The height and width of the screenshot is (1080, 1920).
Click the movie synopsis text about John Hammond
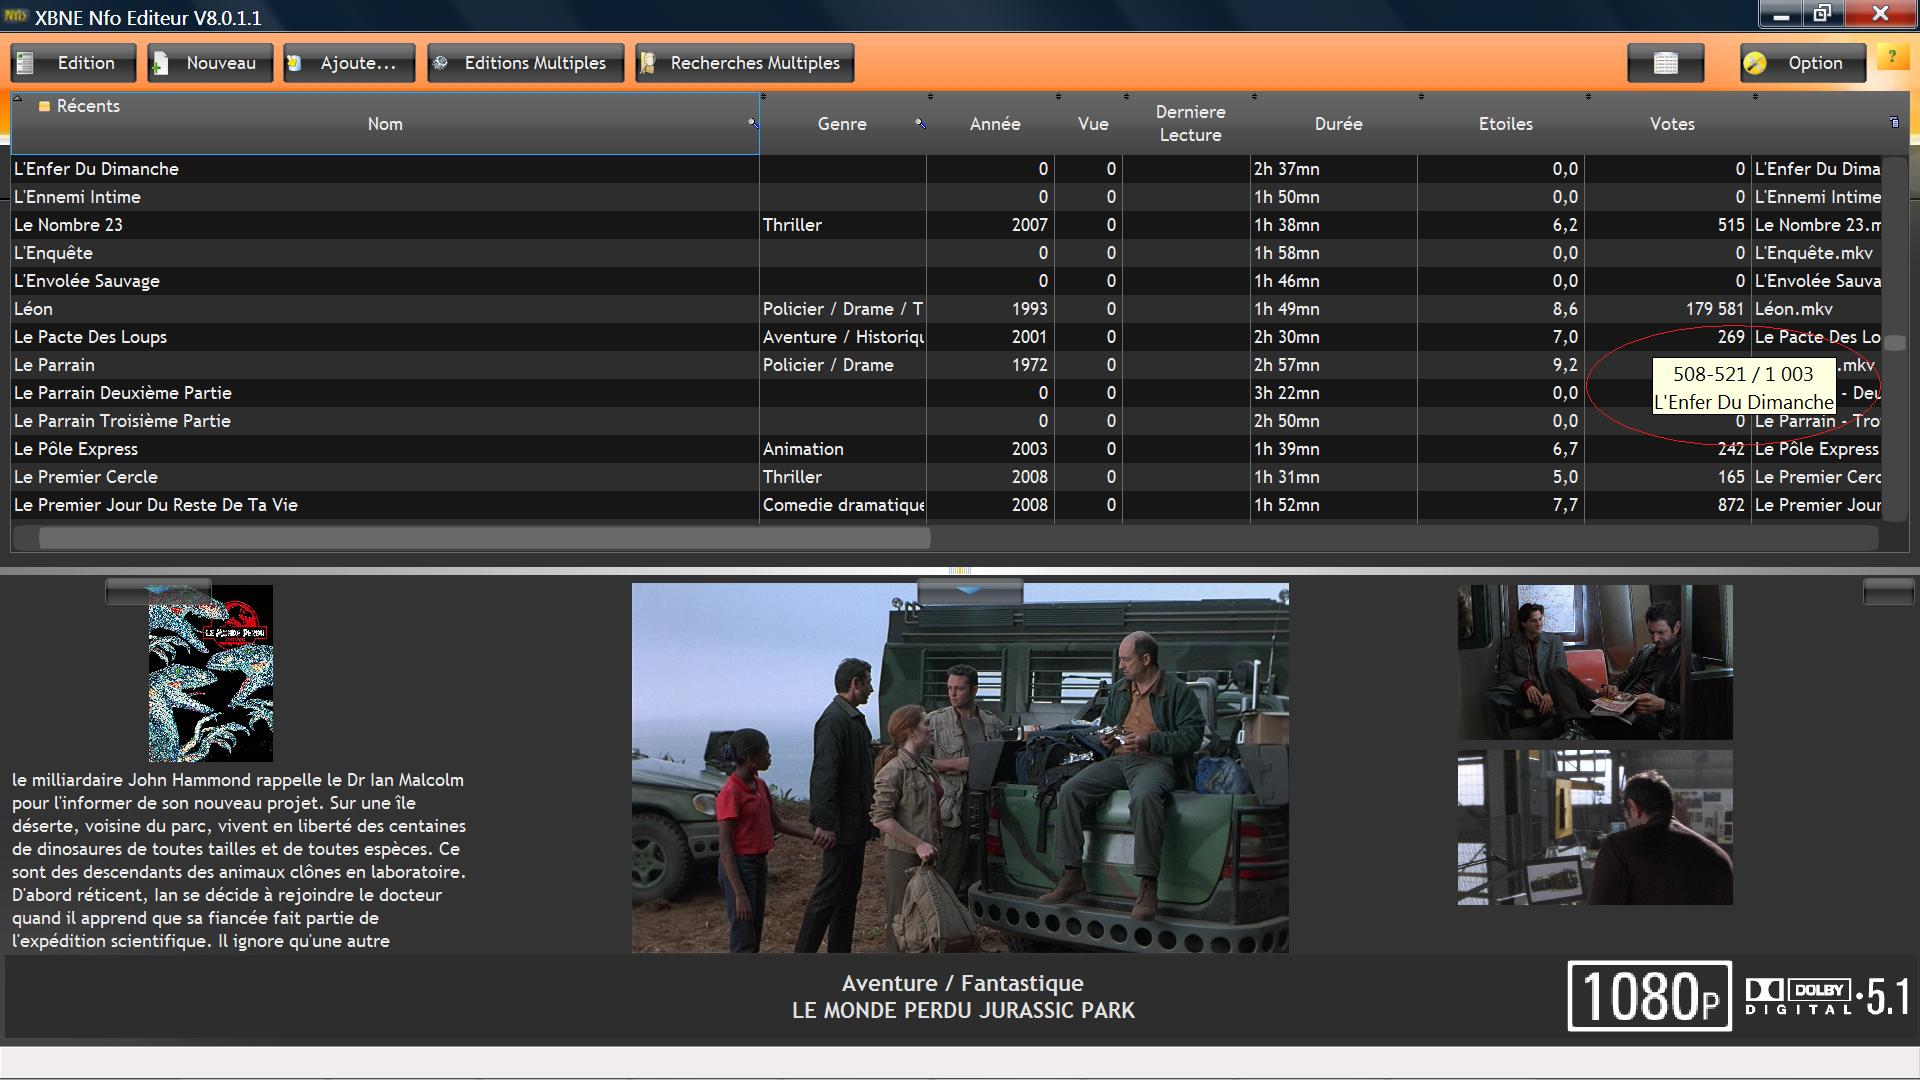click(239, 860)
